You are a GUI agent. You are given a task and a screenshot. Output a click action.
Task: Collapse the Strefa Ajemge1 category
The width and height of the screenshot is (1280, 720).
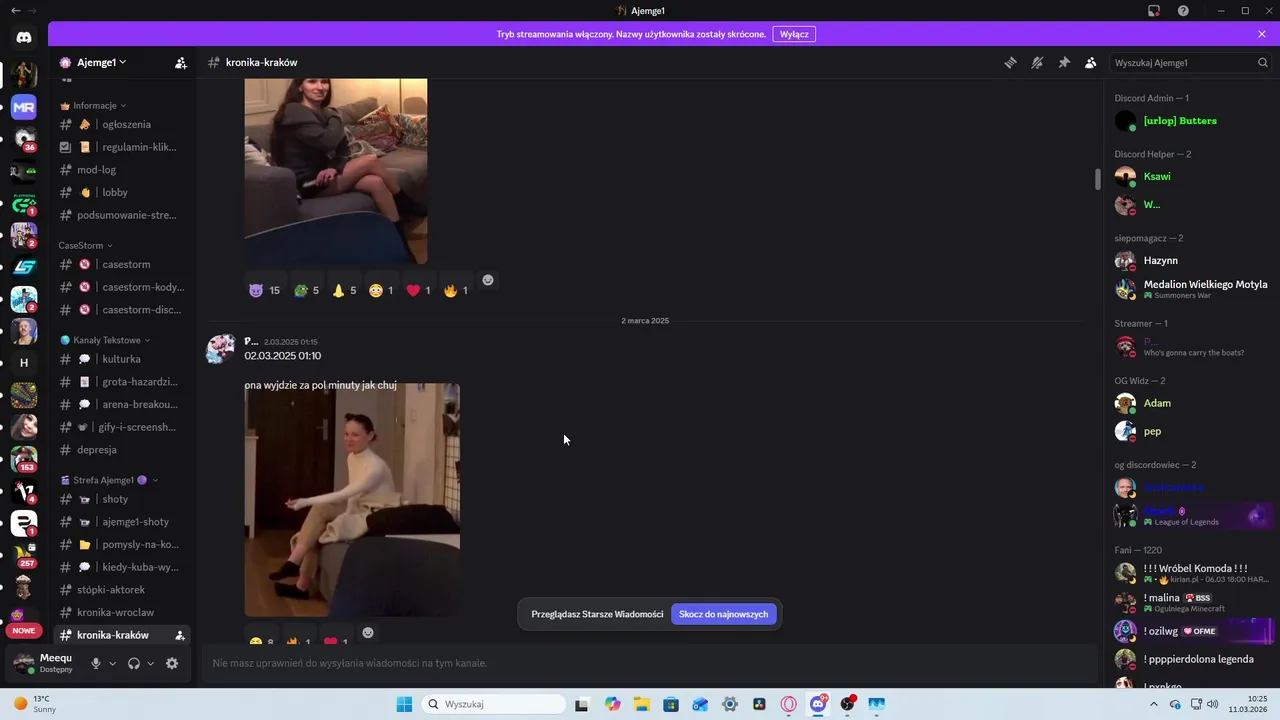109,480
